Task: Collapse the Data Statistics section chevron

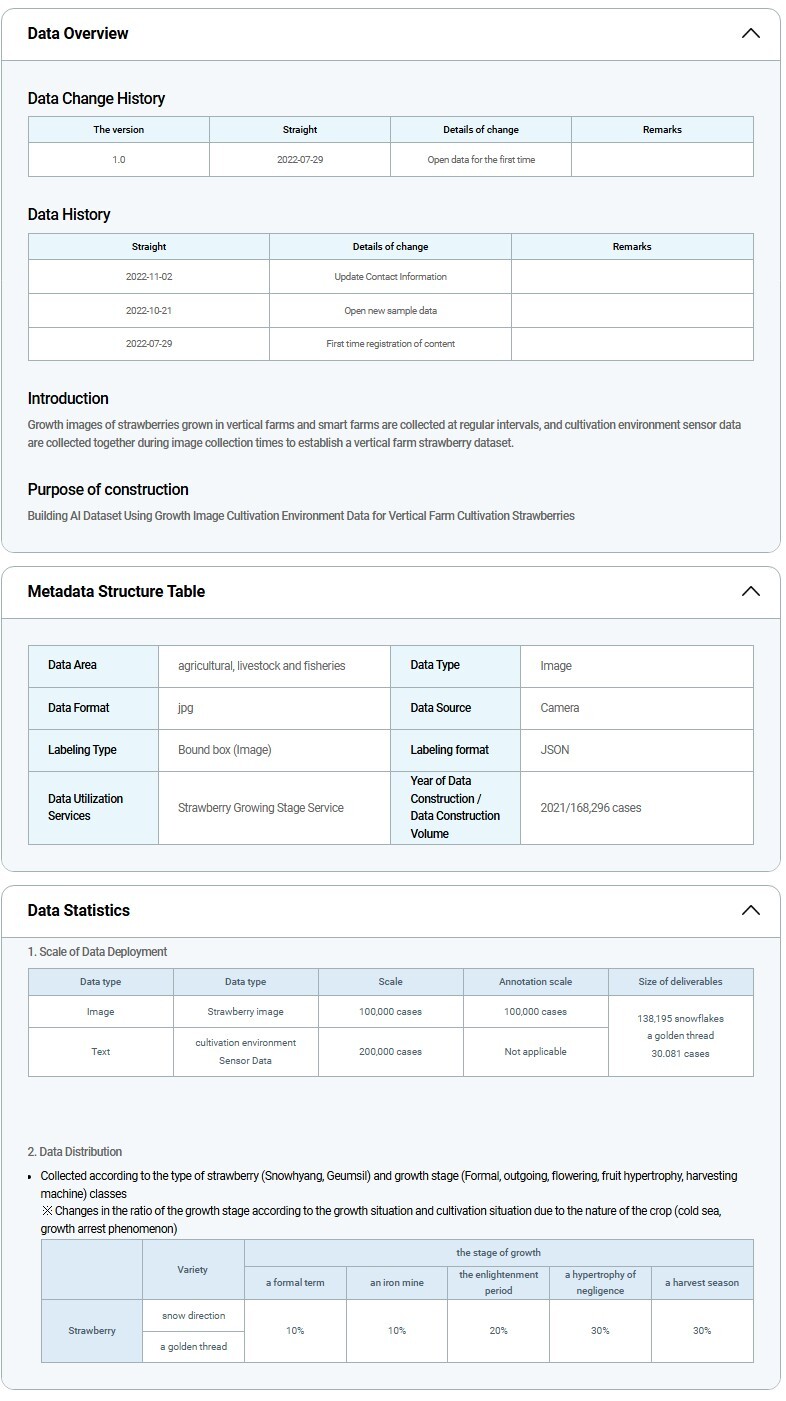Action: click(x=750, y=910)
